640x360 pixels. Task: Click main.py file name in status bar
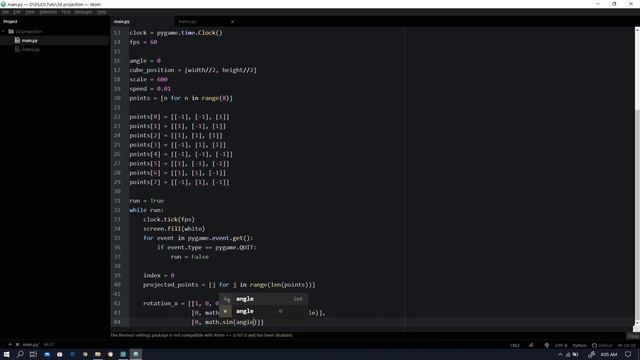[31, 344]
